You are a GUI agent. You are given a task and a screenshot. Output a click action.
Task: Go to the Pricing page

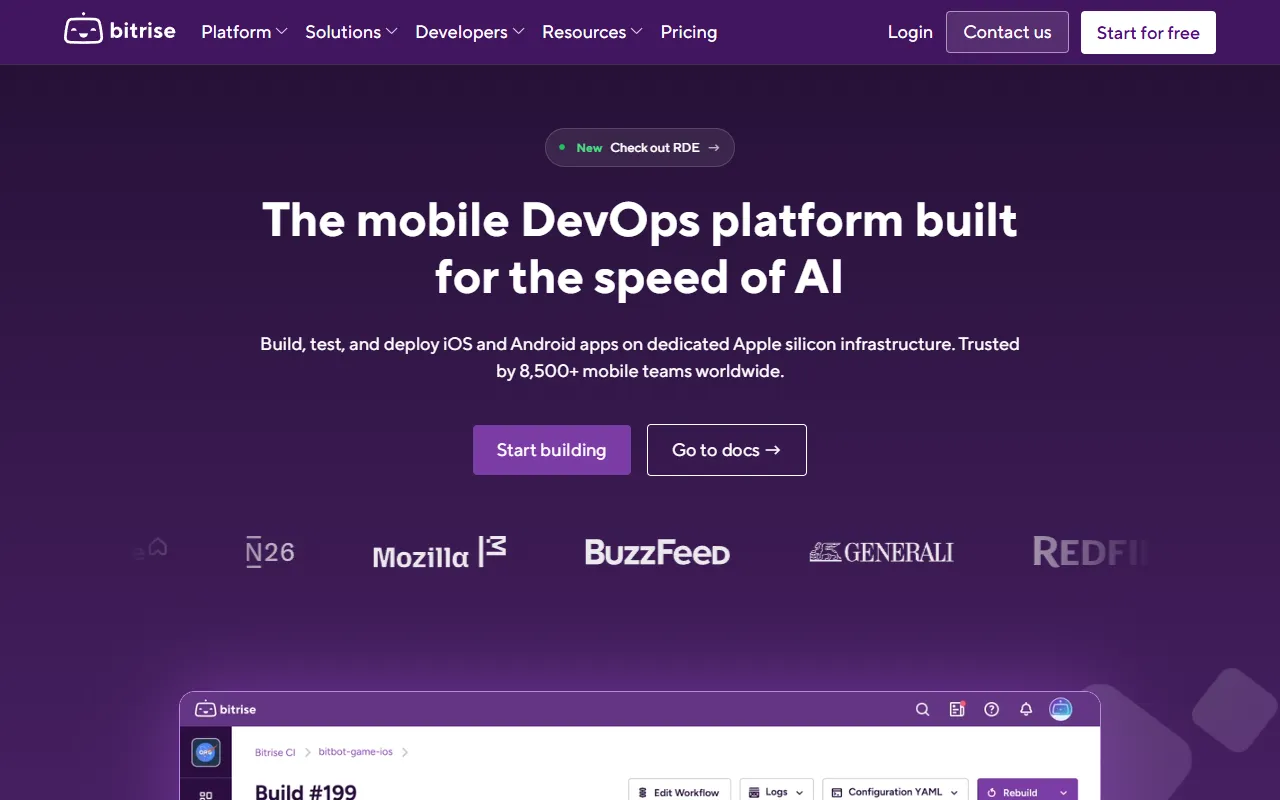689,32
